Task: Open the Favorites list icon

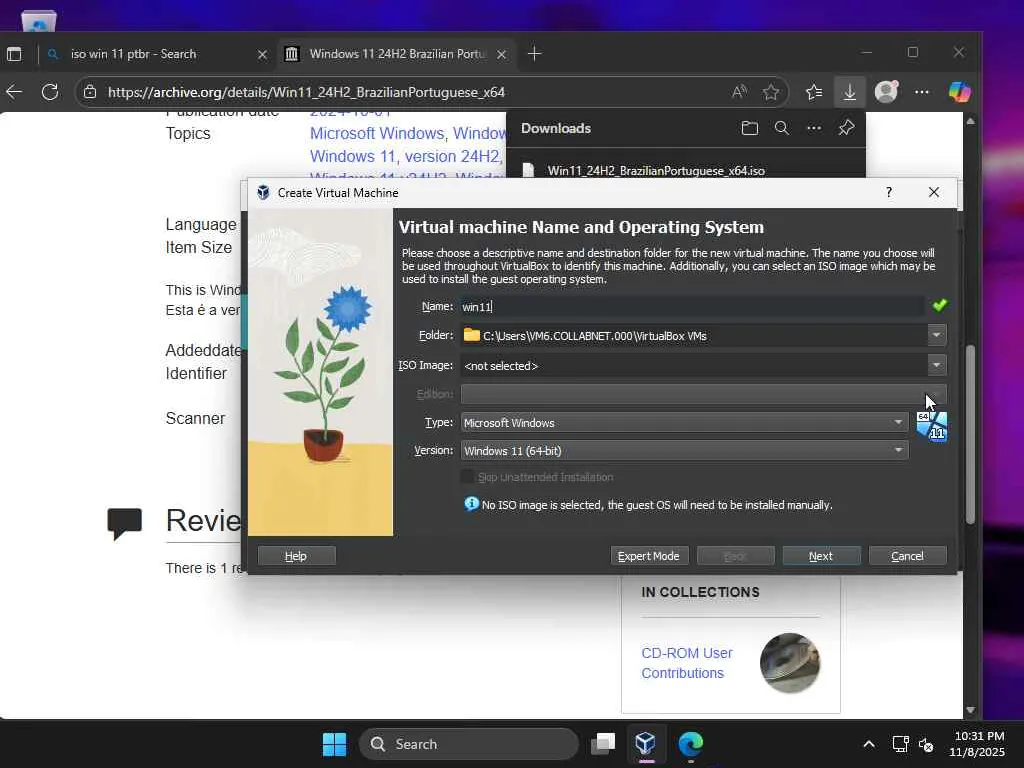Action: point(814,92)
